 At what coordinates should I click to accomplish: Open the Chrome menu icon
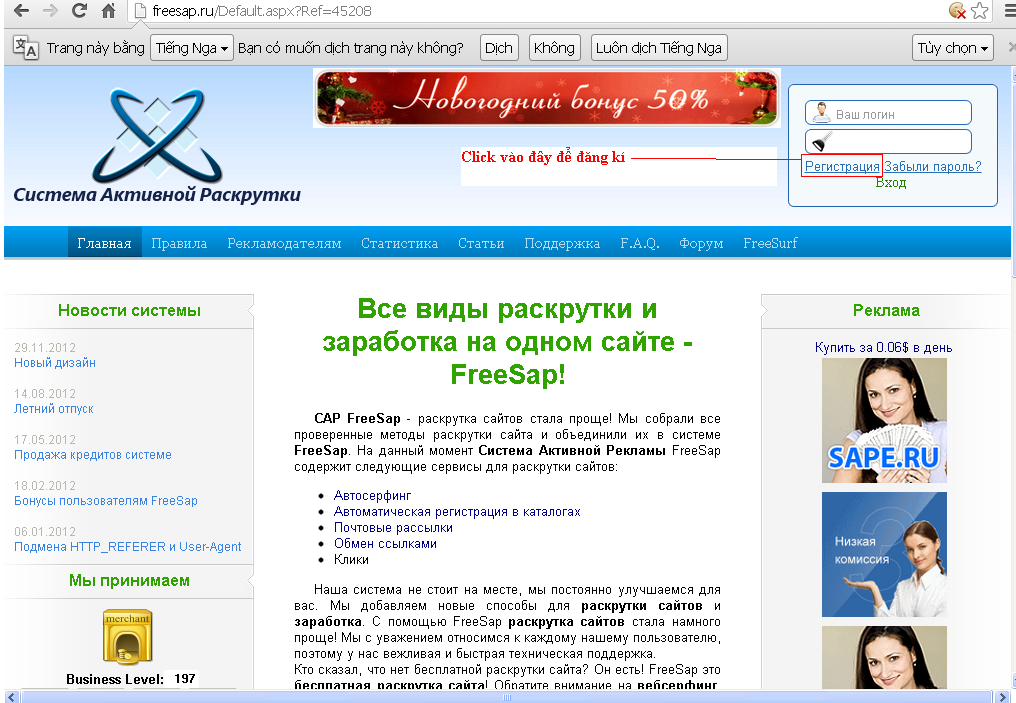pos(1010,10)
